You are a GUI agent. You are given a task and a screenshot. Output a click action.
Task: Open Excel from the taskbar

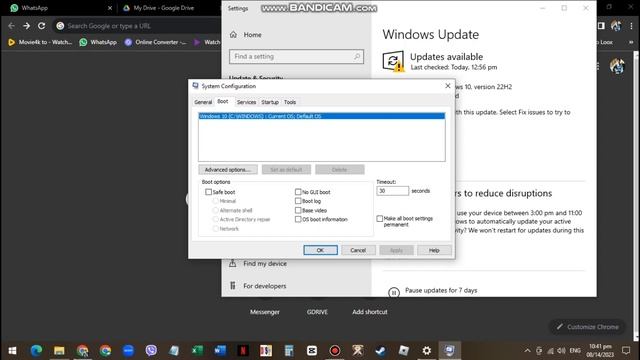click(x=197, y=350)
